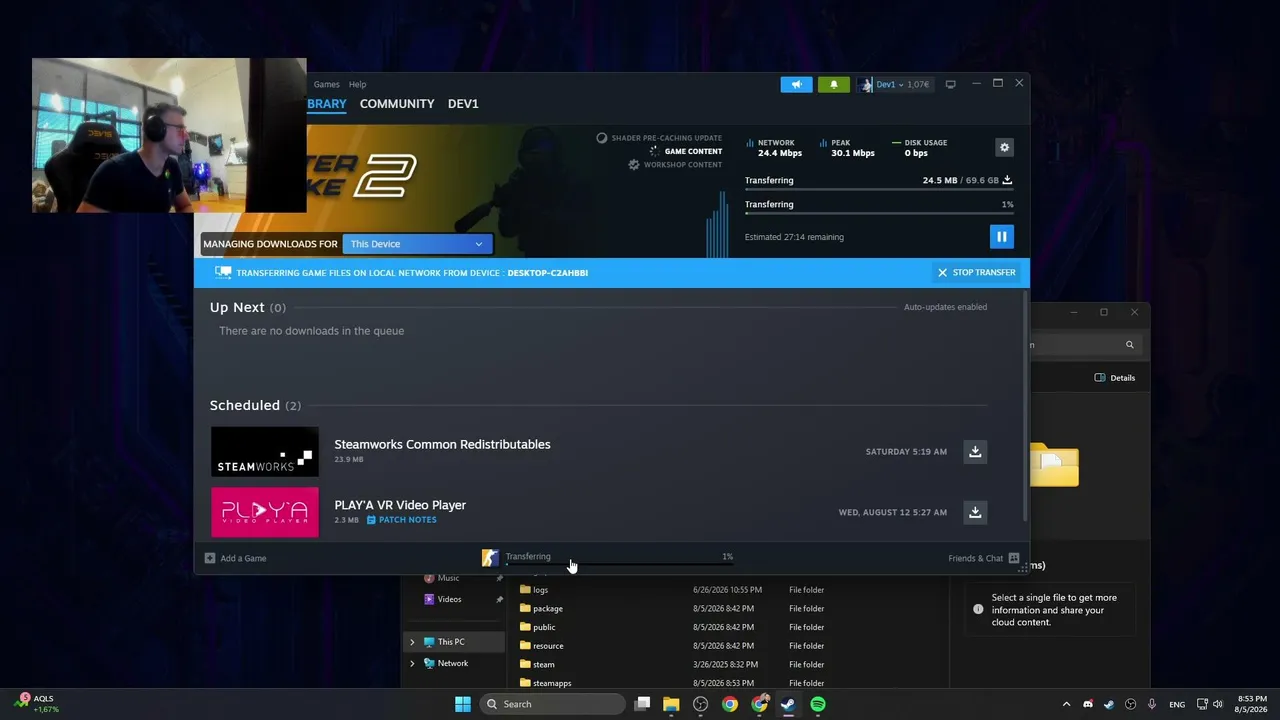Open File Explorer from the taskbar
Image resolution: width=1280 pixels, height=720 pixels.
tap(671, 704)
